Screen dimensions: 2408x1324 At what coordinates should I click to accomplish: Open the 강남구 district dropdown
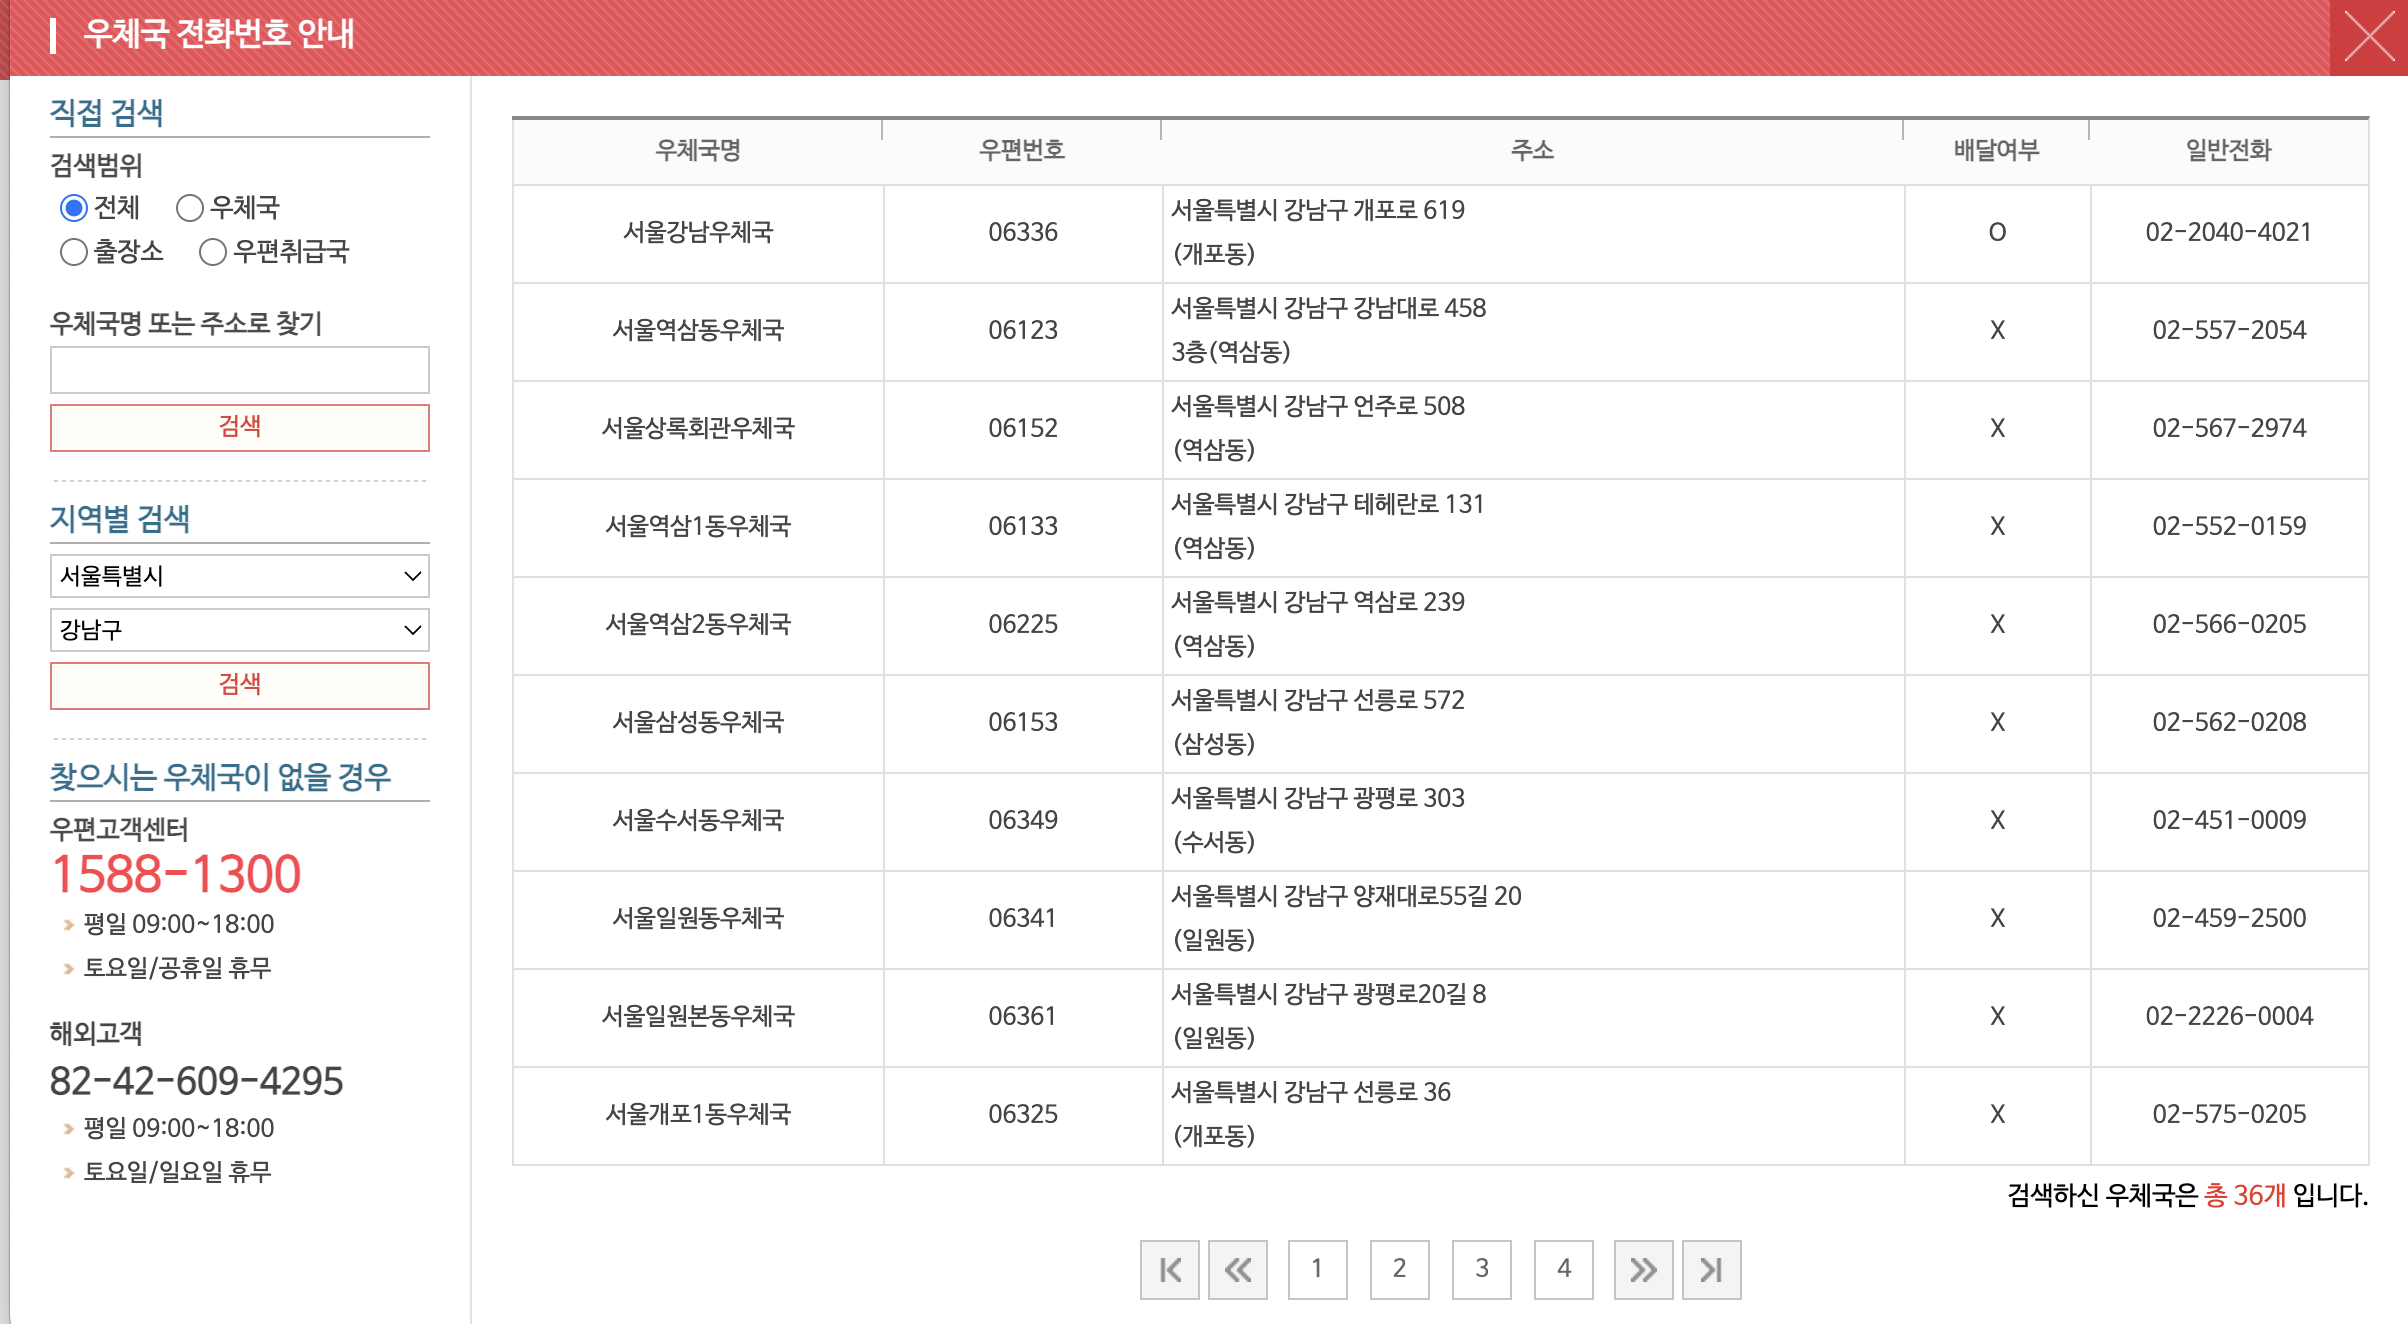[x=240, y=630]
